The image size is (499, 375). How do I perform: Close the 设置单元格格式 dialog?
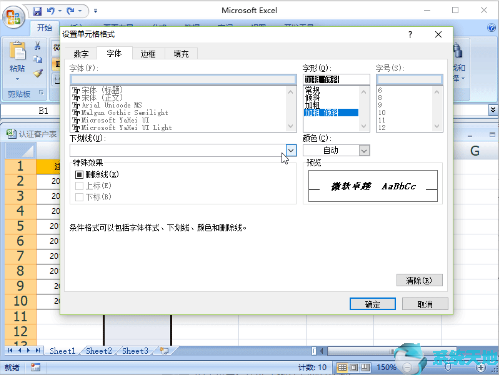click(x=438, y=34)
